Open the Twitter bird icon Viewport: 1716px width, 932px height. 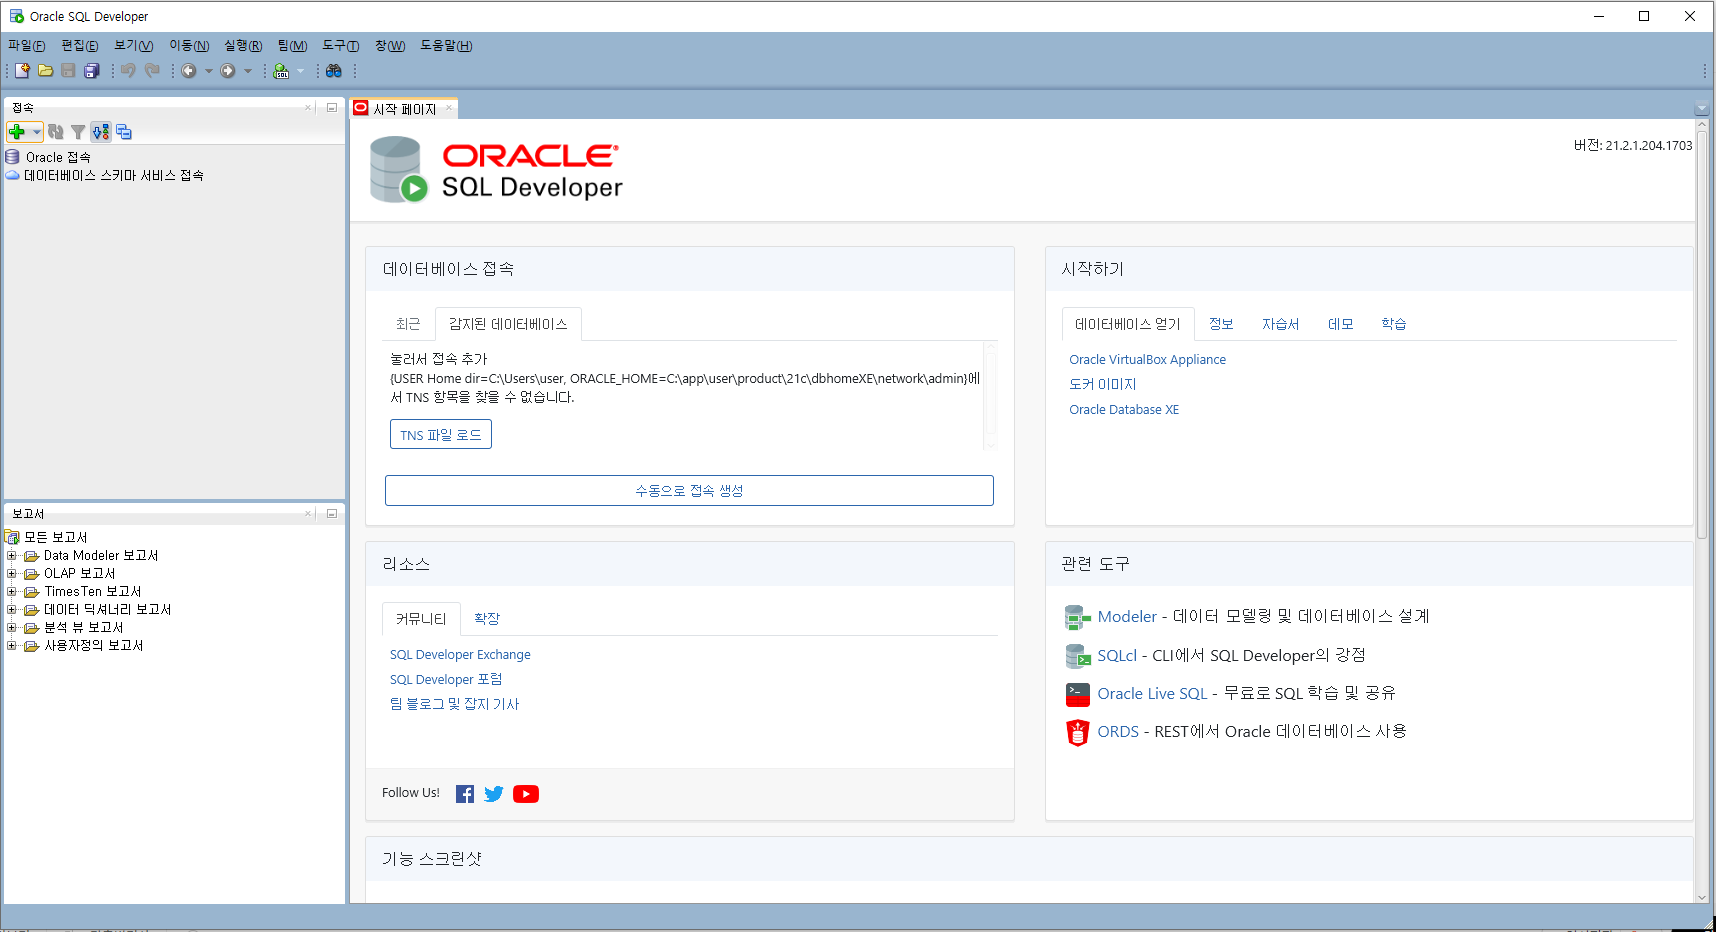(494, 794)
